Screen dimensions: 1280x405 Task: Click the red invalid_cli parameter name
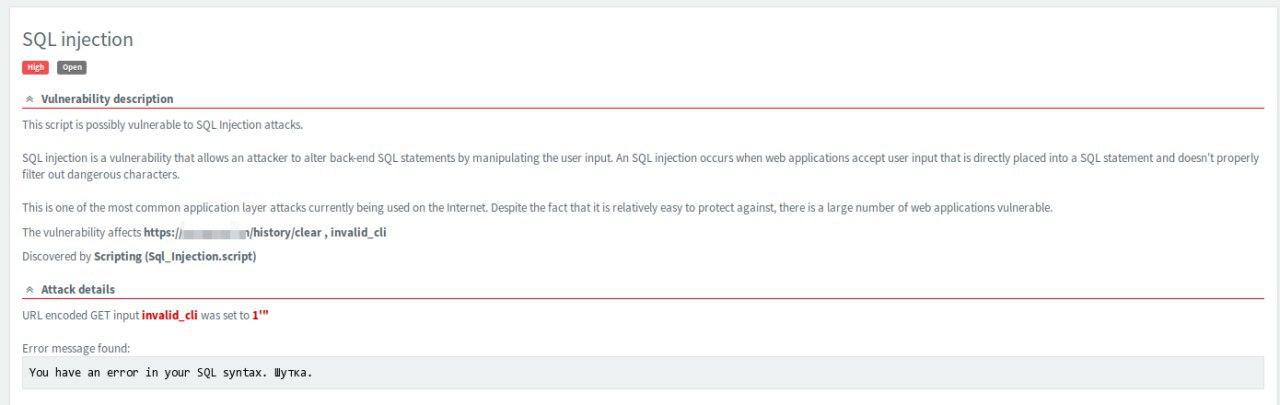[x=170, y=314]
